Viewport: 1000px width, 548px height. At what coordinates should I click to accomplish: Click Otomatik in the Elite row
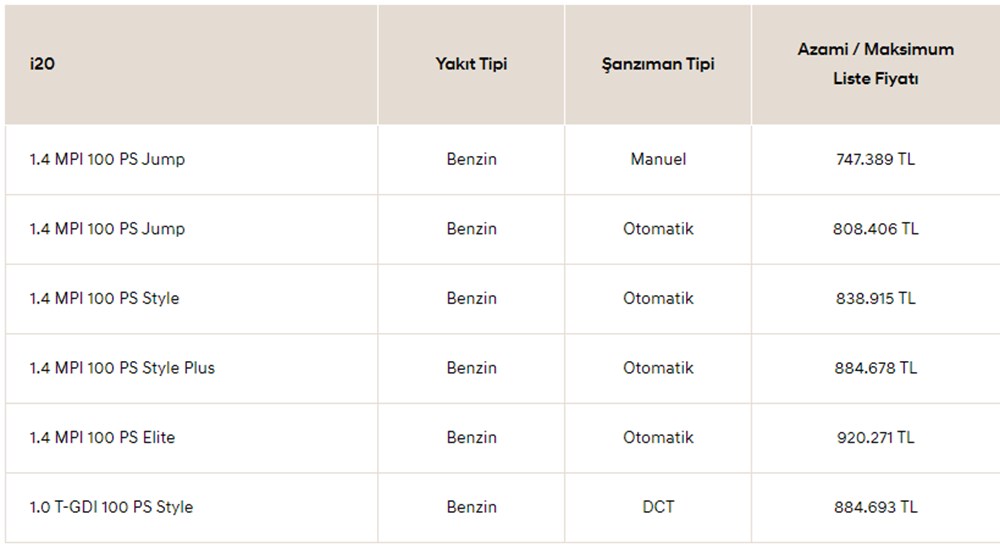click(658, 437)
